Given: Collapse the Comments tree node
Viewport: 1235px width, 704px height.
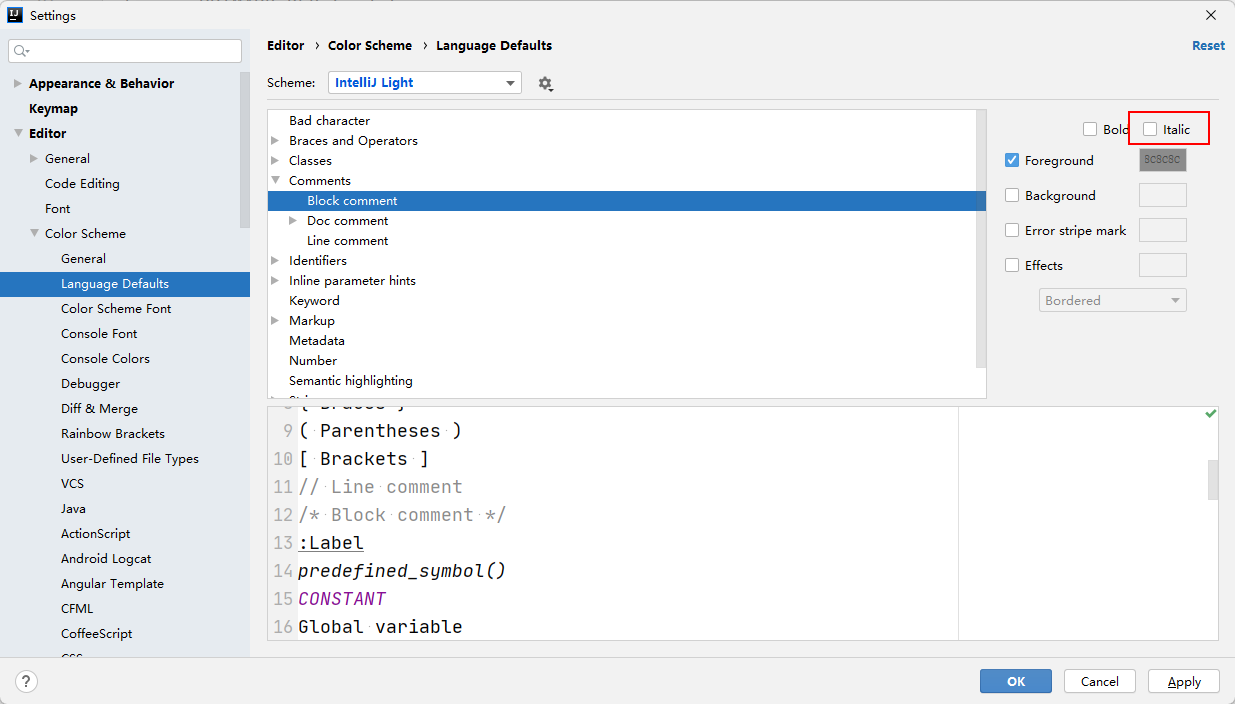Looking at the screenshot, I should pos(275,180).
